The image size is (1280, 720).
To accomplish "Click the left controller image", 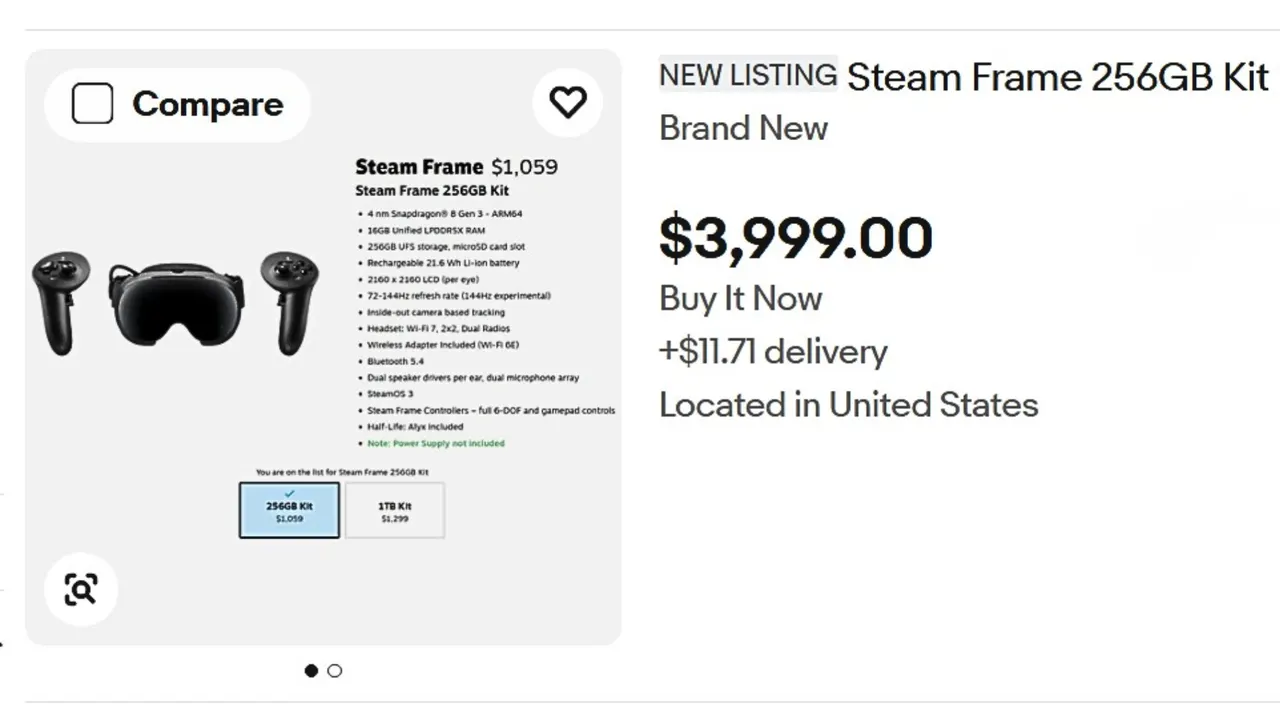I will (61, 303).
